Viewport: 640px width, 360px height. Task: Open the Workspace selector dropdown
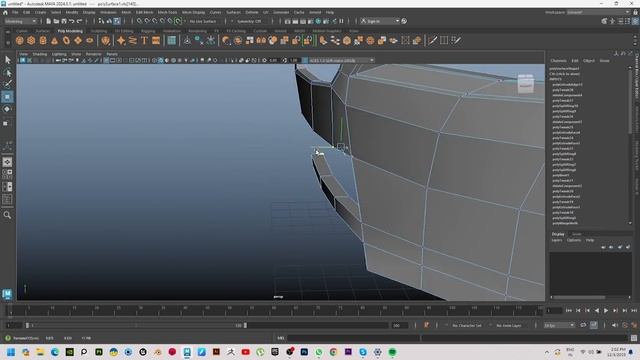(x=598, y=12)
